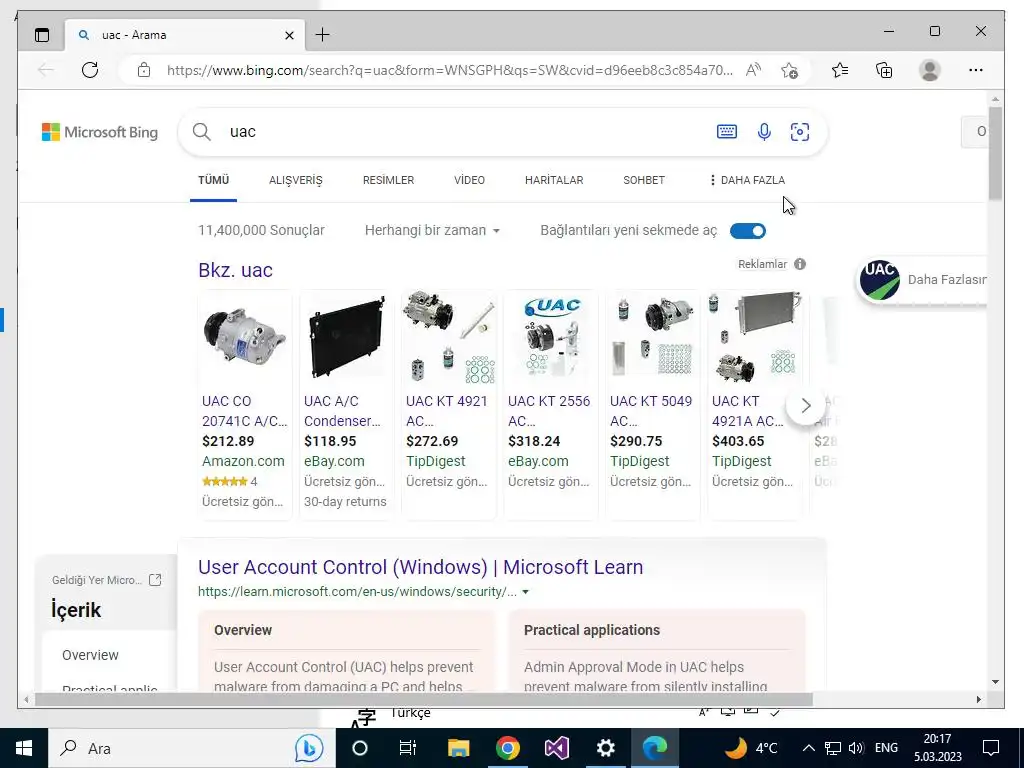Start voice search with microphone
Viewport: 1024px width, 768px height.
(x=763, y=132)
